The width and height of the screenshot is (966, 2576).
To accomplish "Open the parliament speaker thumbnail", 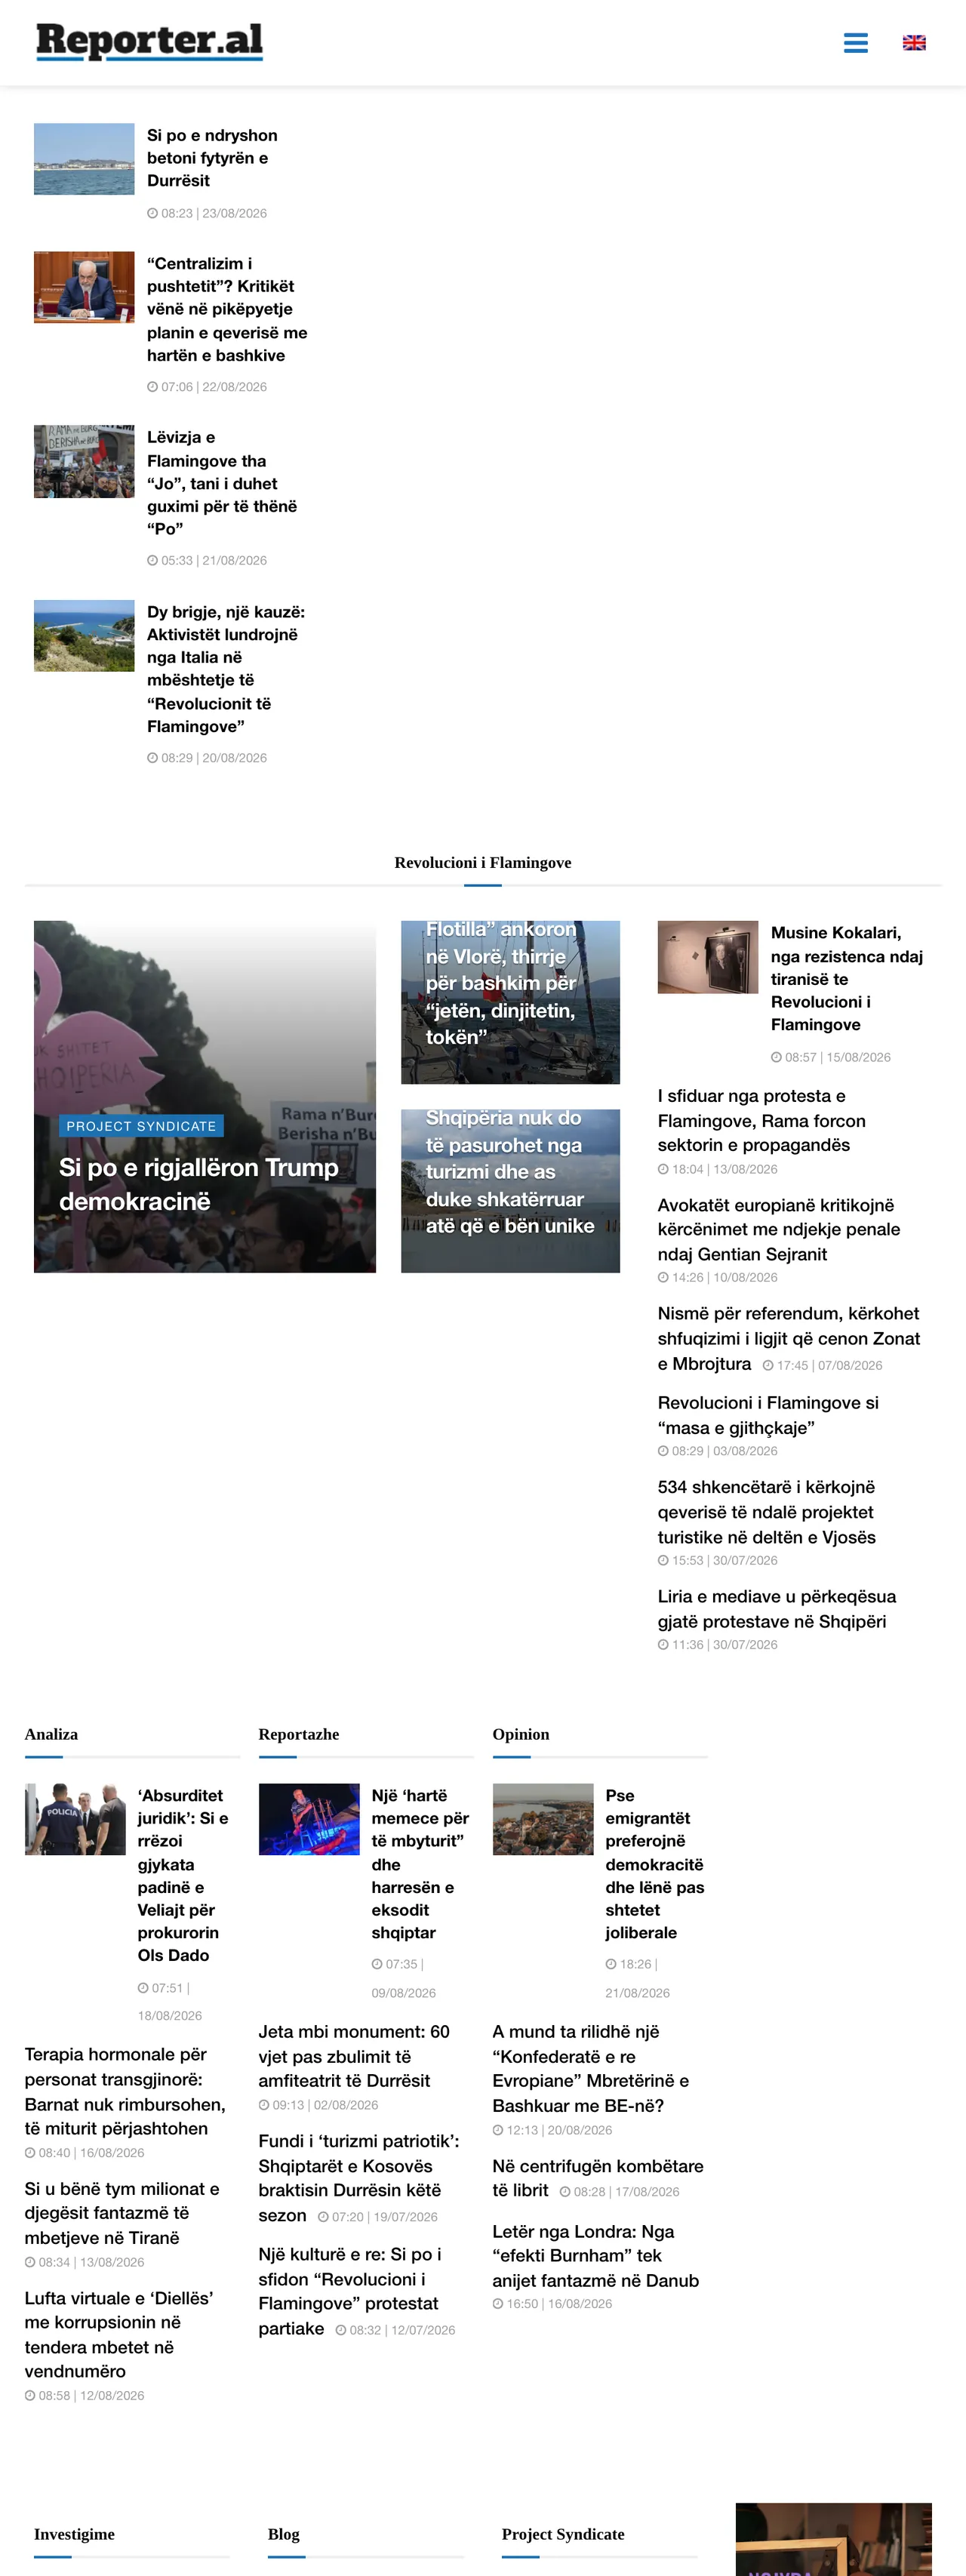I will tap(84, 287).
